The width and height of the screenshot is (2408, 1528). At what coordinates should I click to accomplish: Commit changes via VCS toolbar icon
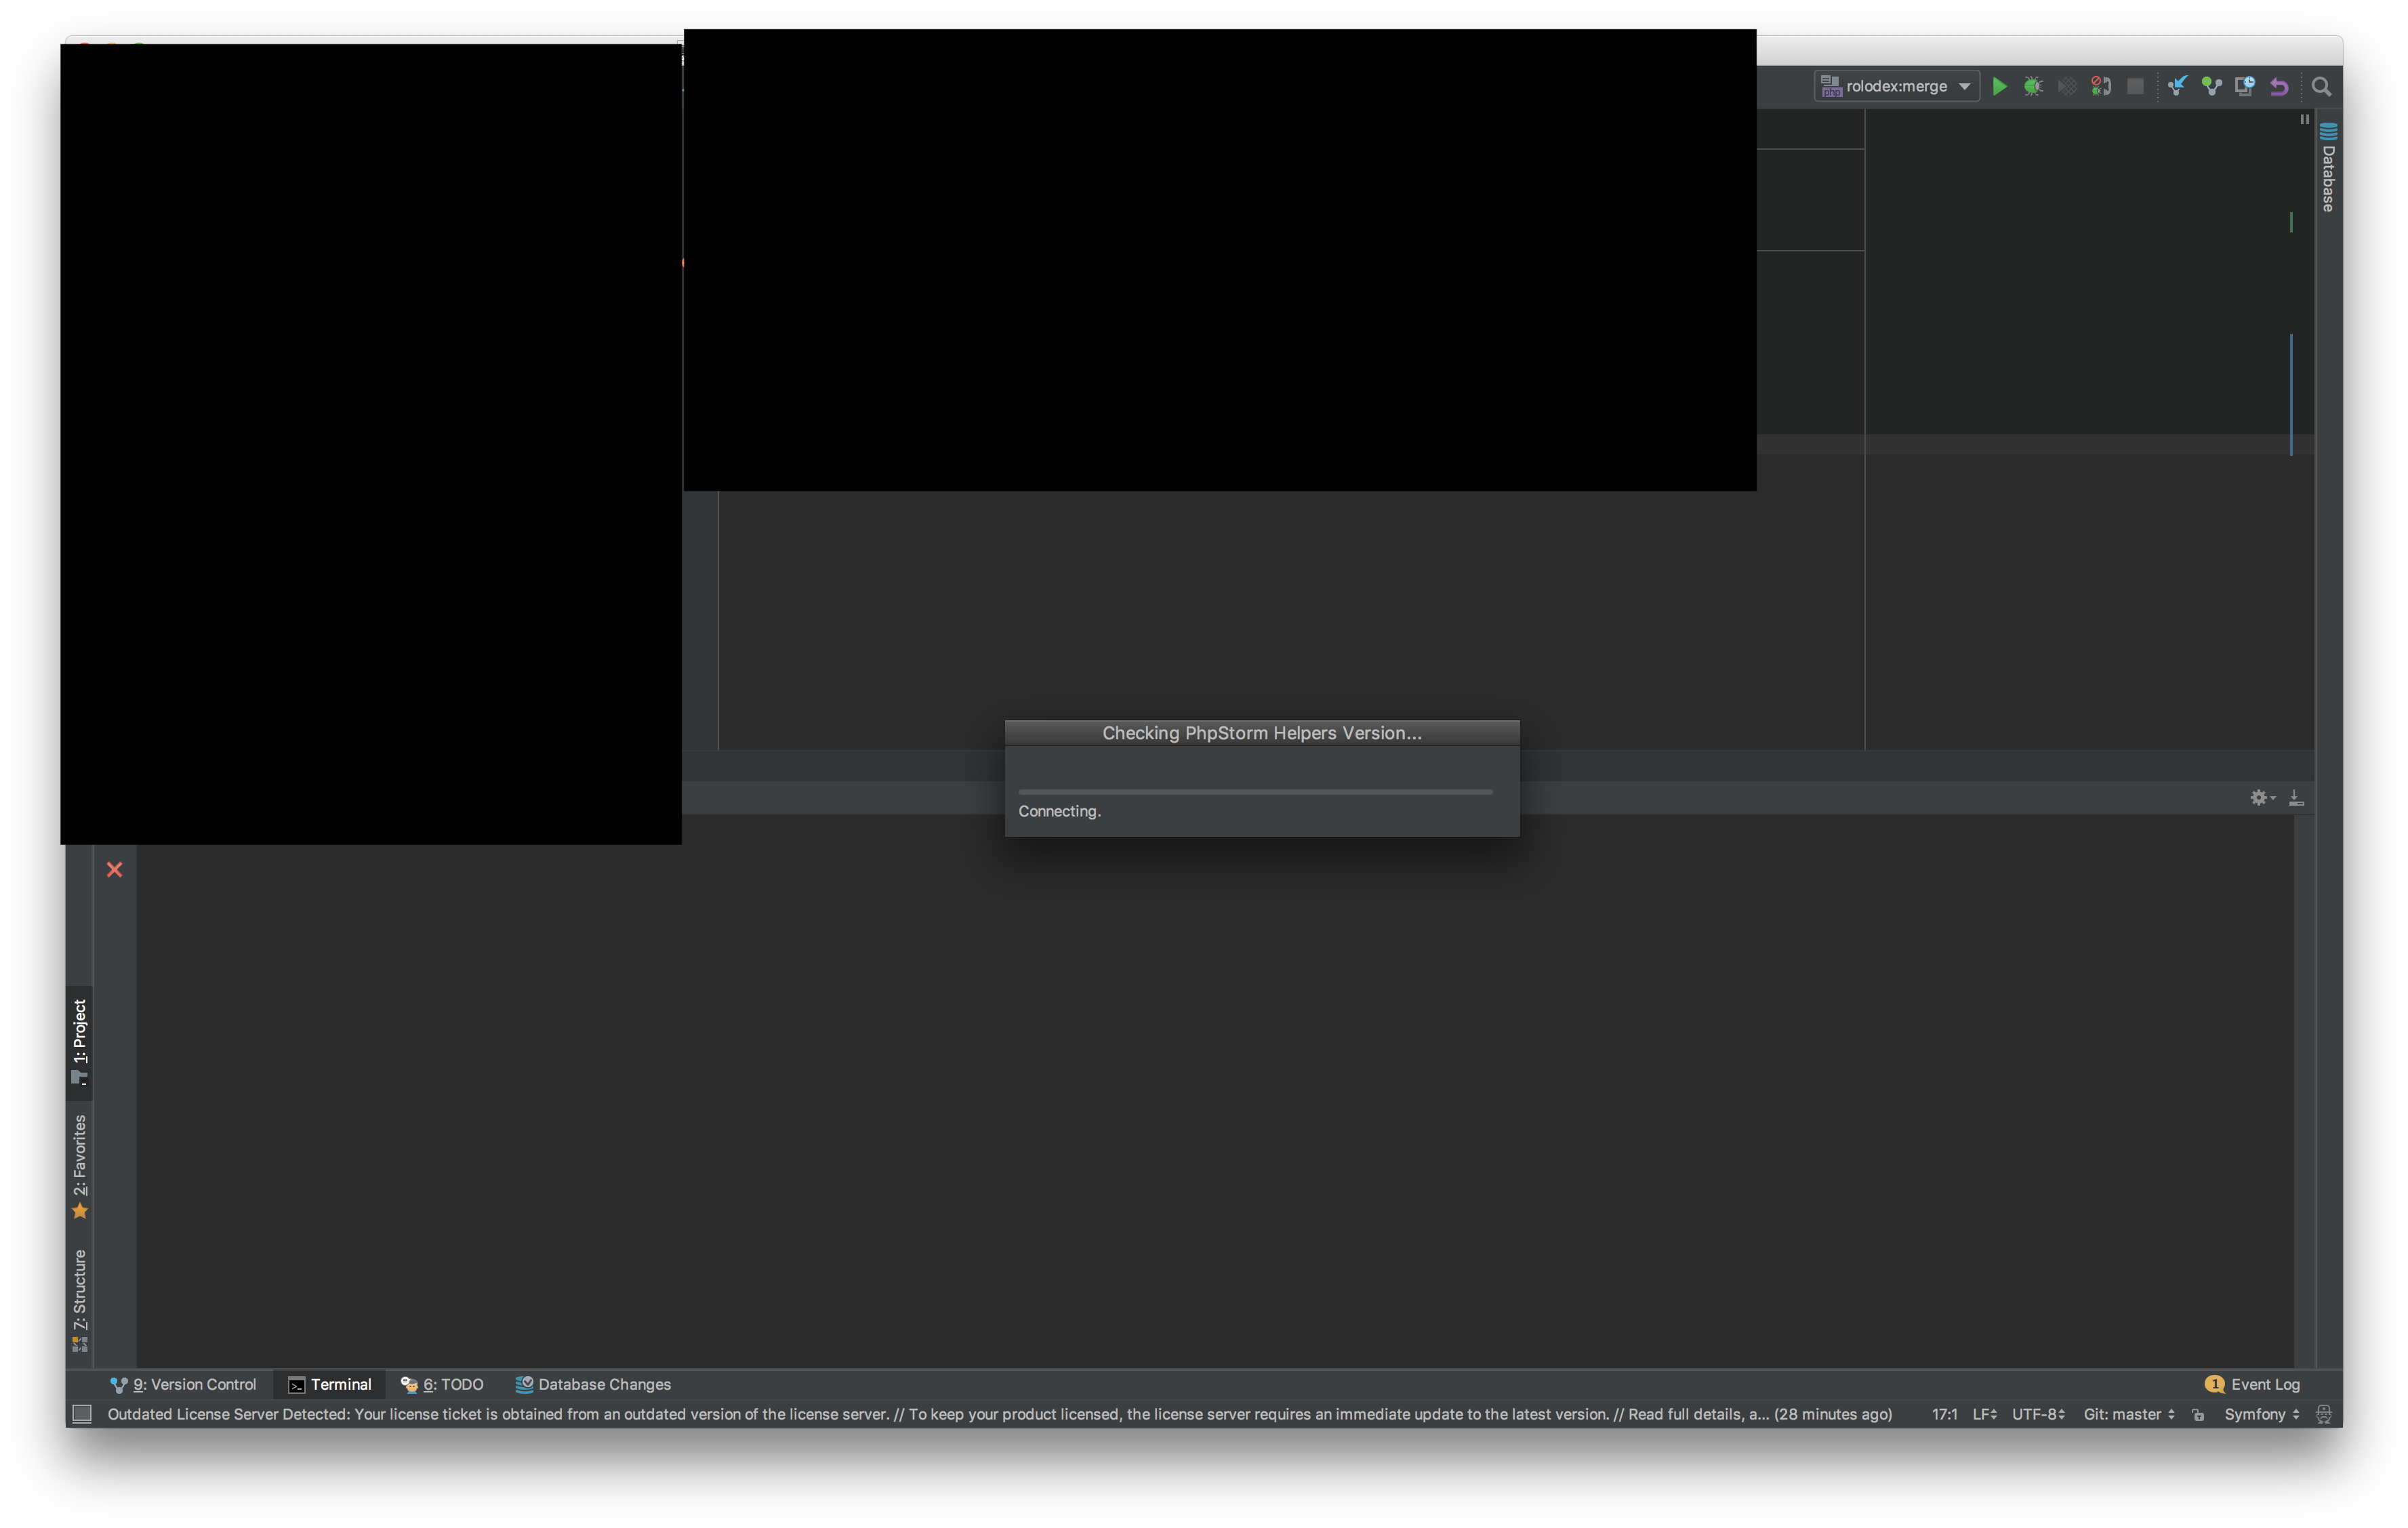click(x=2211, y=86)
